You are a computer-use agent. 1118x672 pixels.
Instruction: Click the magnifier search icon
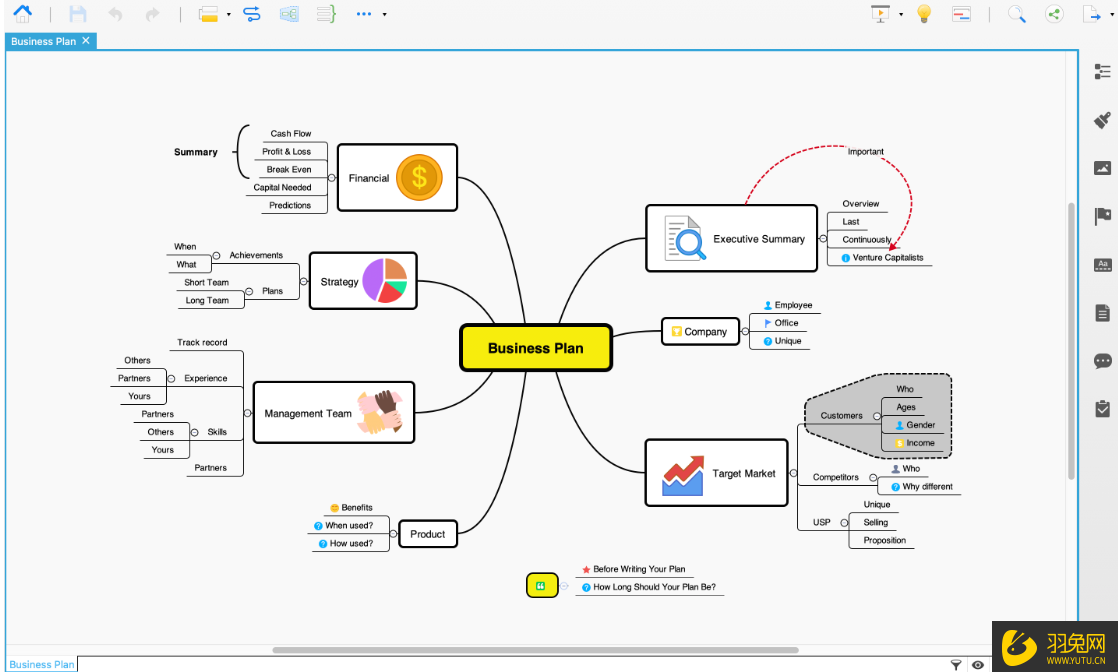(x=1016, y=14)
